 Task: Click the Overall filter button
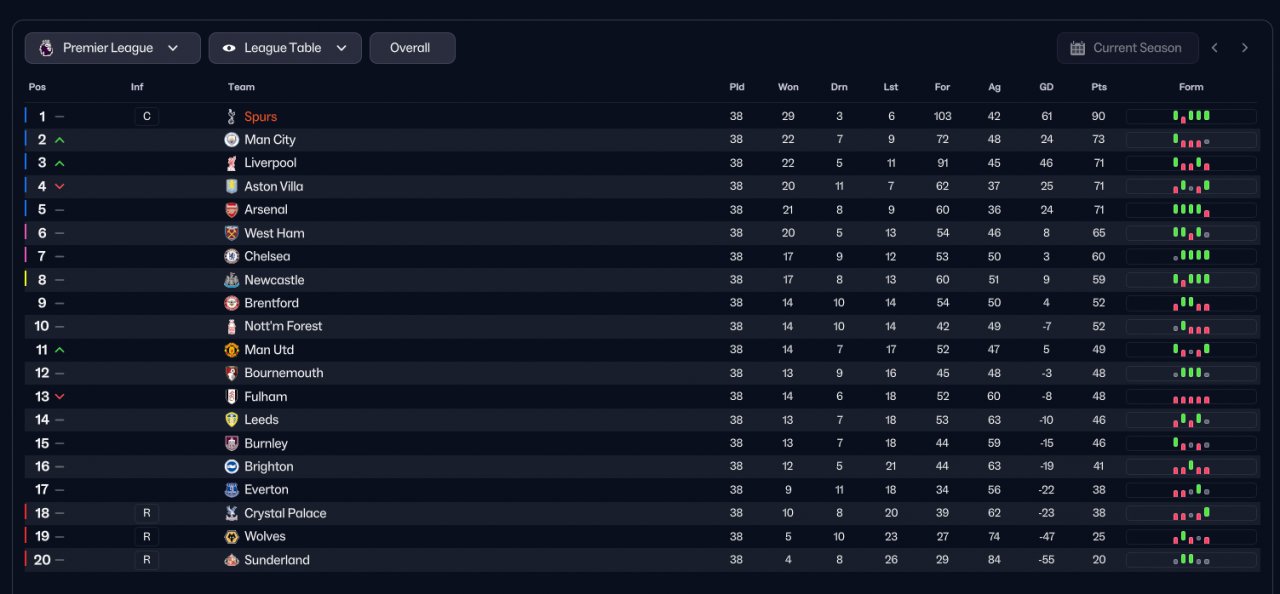tap(412, 48)
